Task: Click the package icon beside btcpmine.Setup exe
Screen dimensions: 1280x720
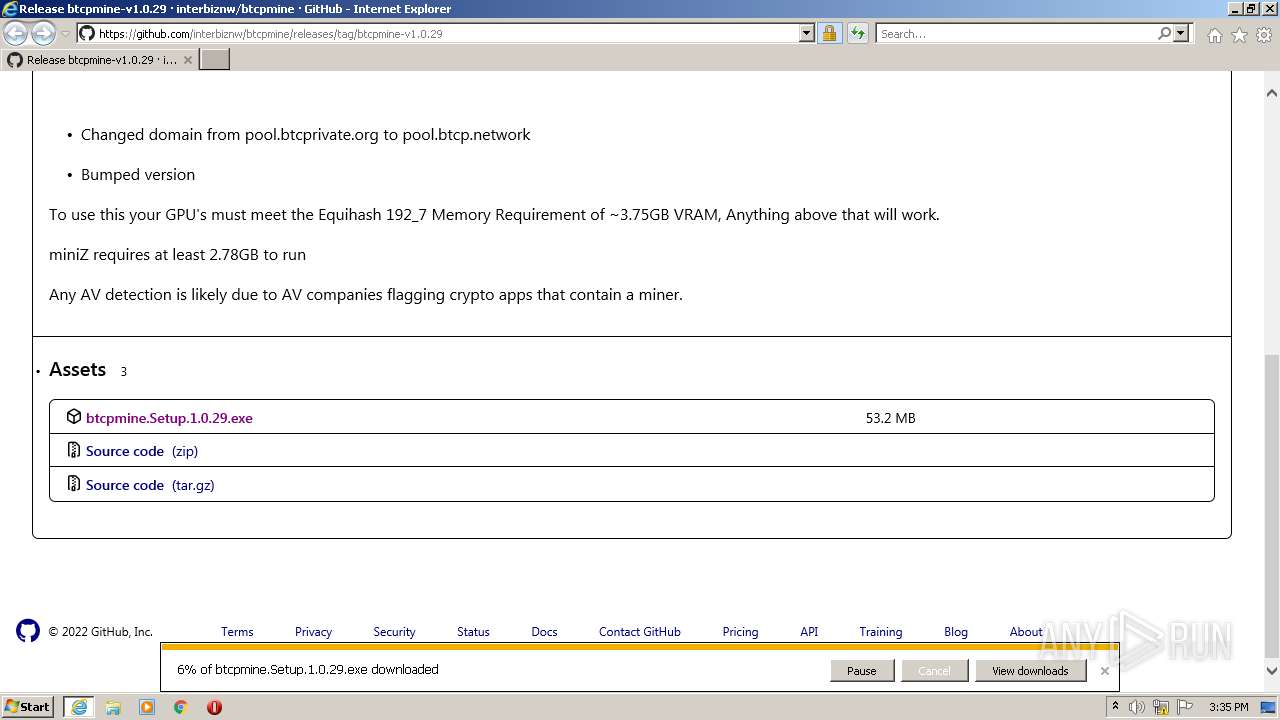Action: coord(74,417)
